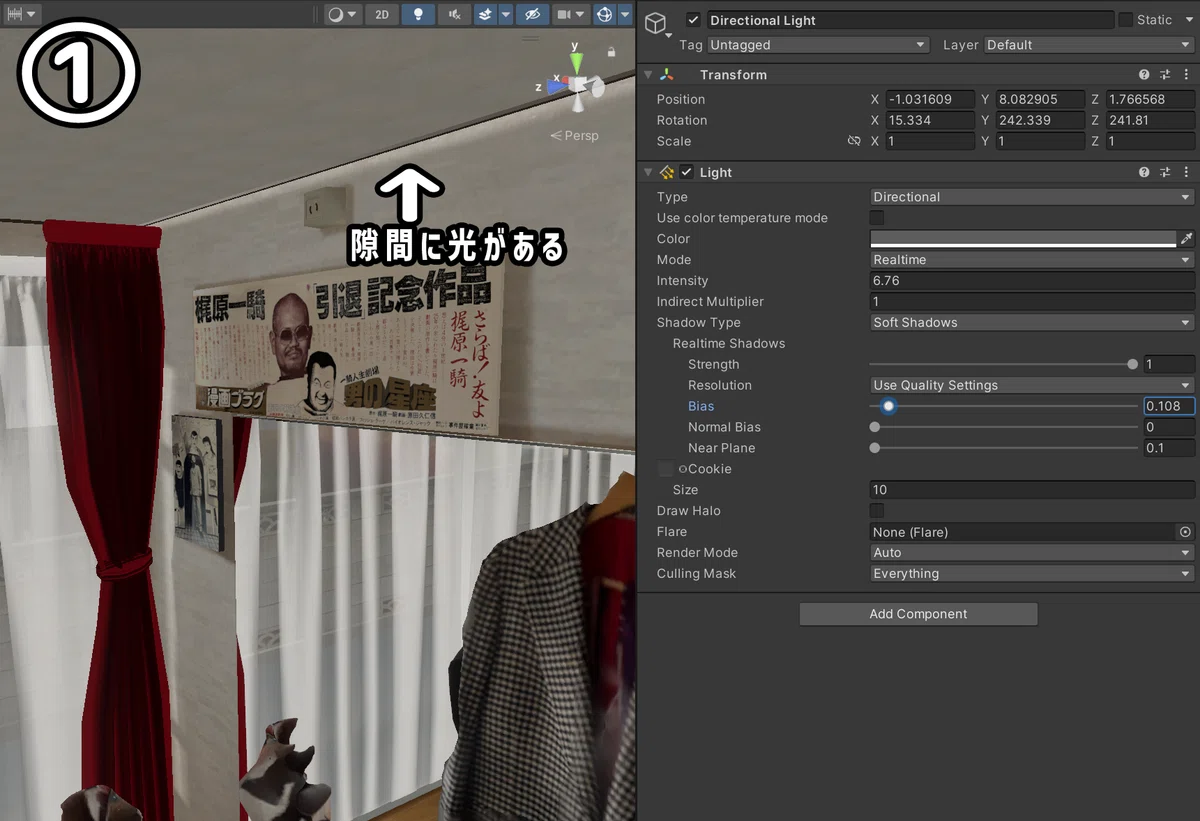
Task: Click the scene gizmo lock icon
Action: (x=611, y=51)
